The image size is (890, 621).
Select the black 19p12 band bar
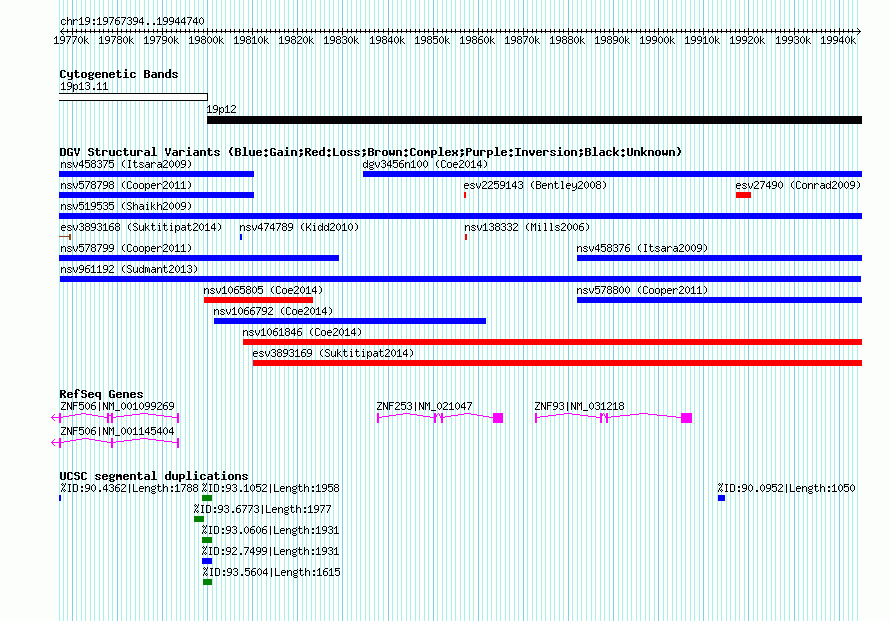(534, 120)
